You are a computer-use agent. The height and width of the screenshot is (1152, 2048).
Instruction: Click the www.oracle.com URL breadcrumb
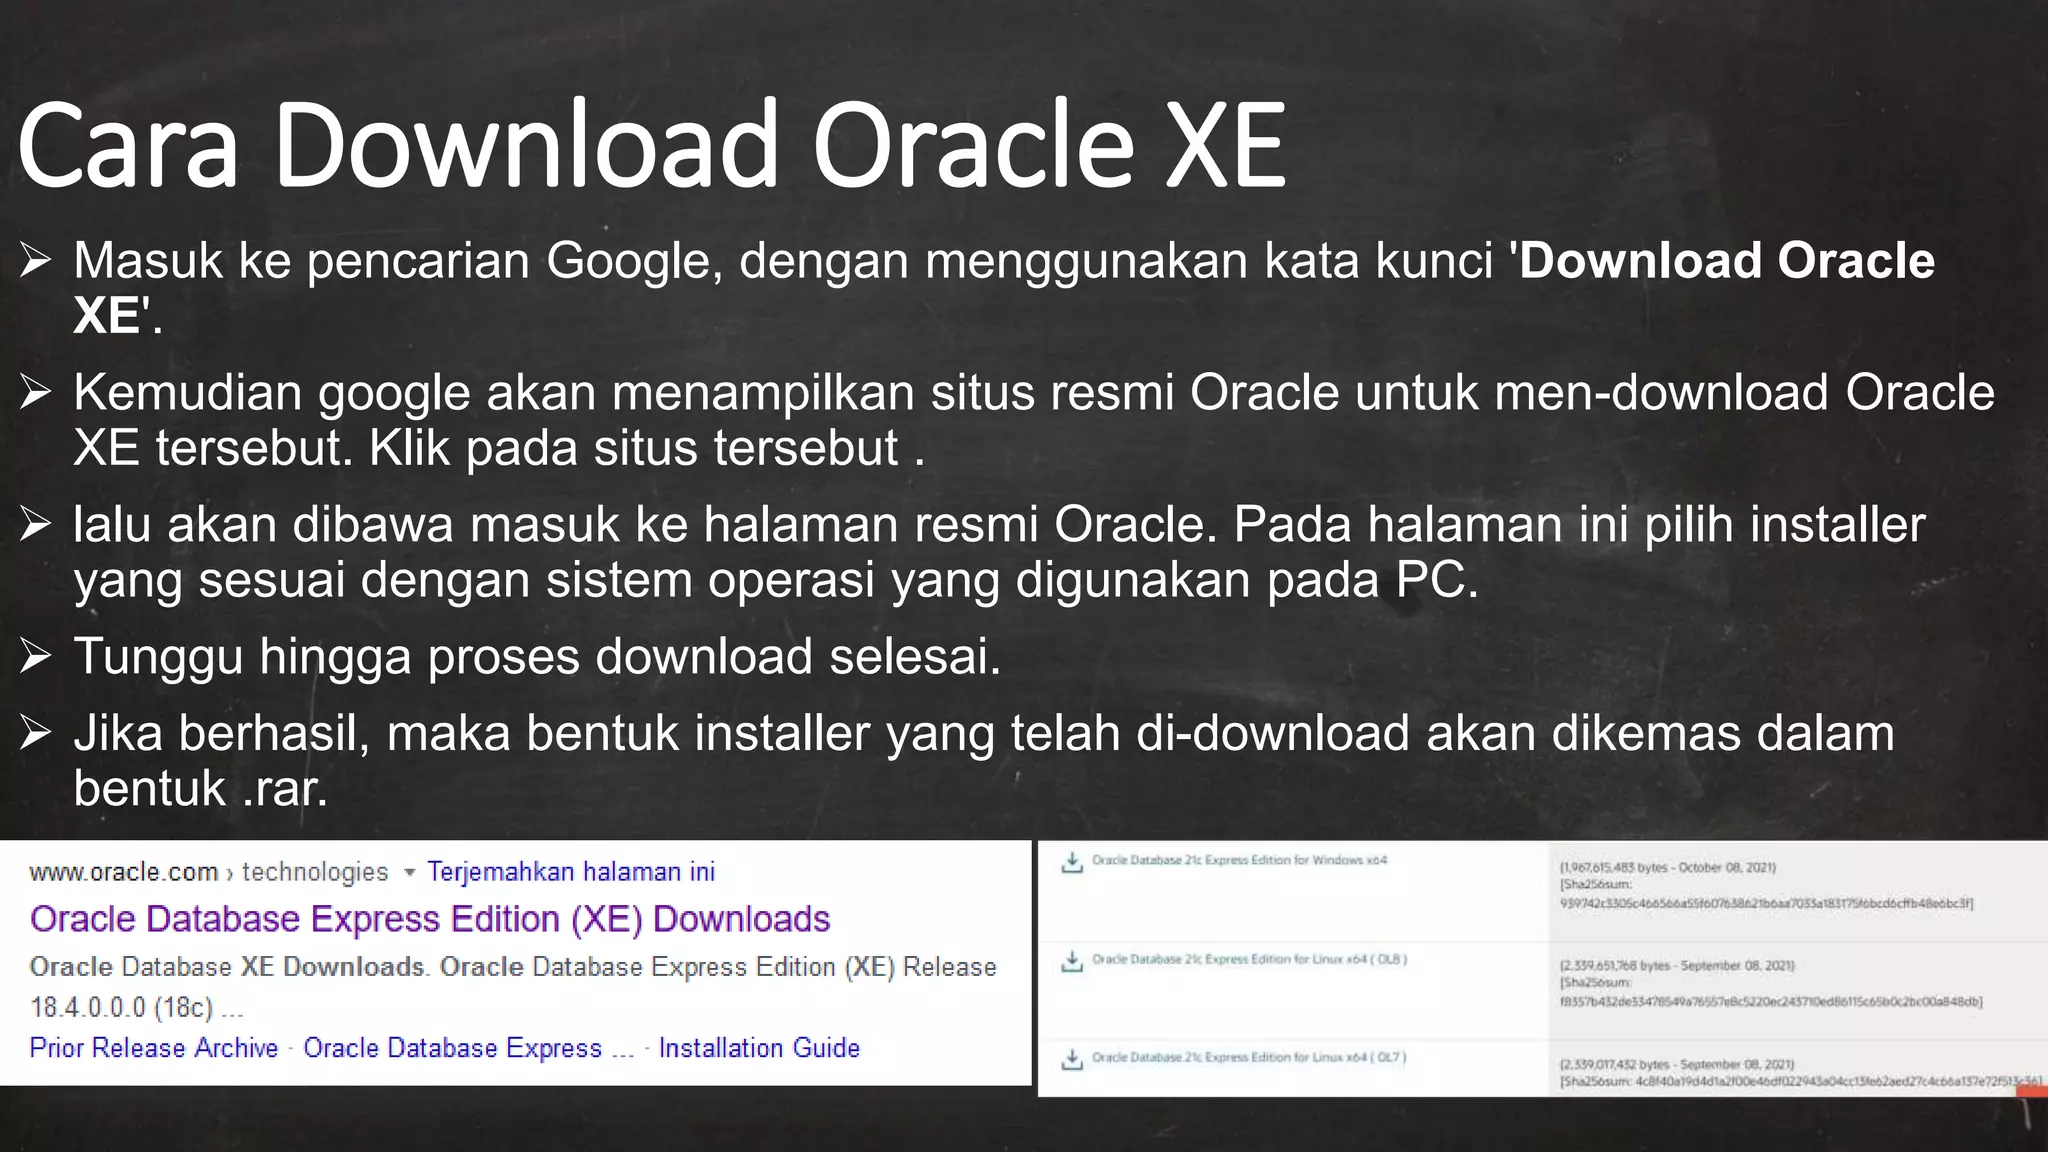[123, 872]
